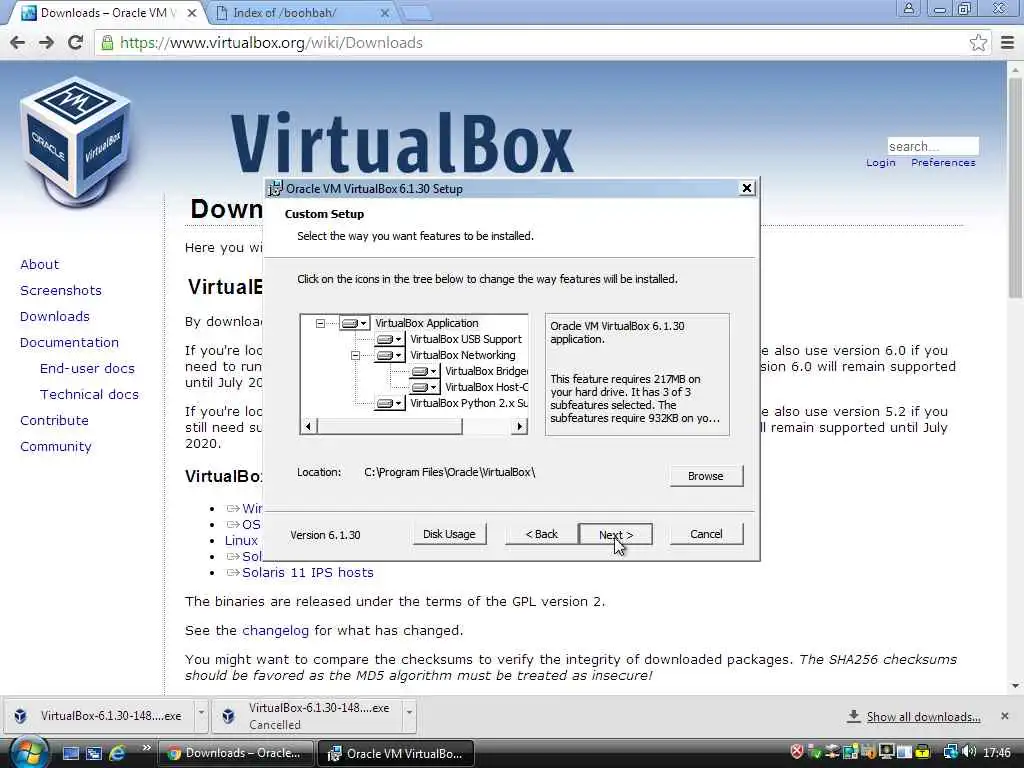Click the Show Desktop quick launch icon
The height and width of the screenshot is (768, 1024).
(70, 754)
